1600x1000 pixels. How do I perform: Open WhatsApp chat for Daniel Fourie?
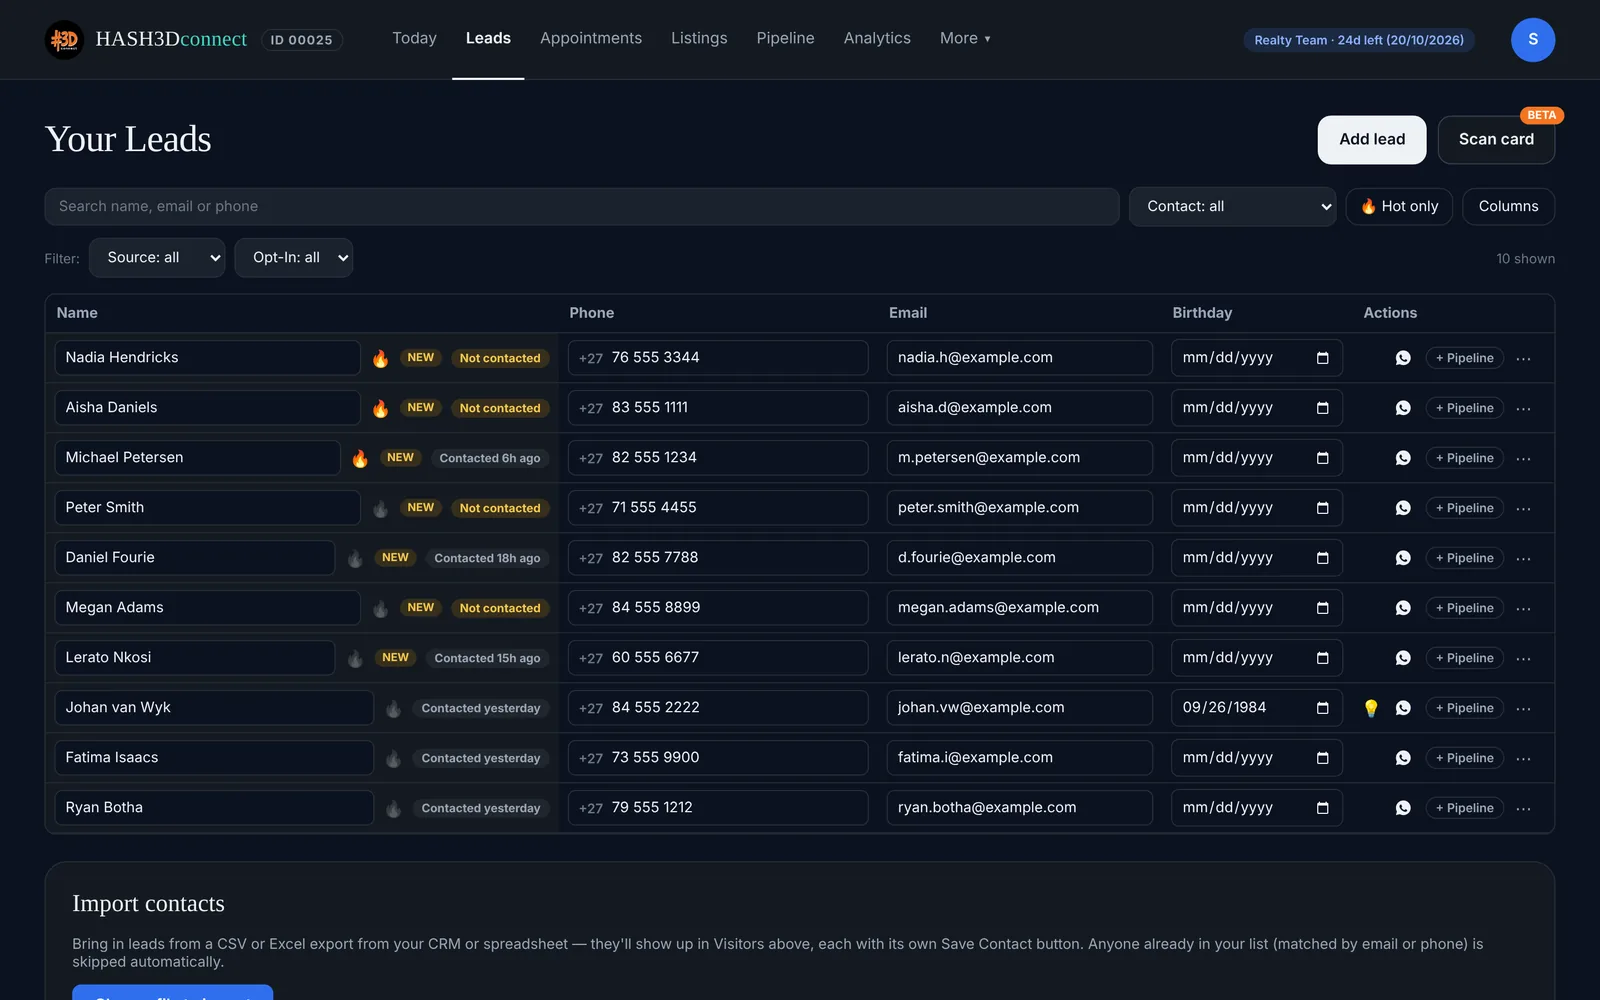[x=1403, y=558]
